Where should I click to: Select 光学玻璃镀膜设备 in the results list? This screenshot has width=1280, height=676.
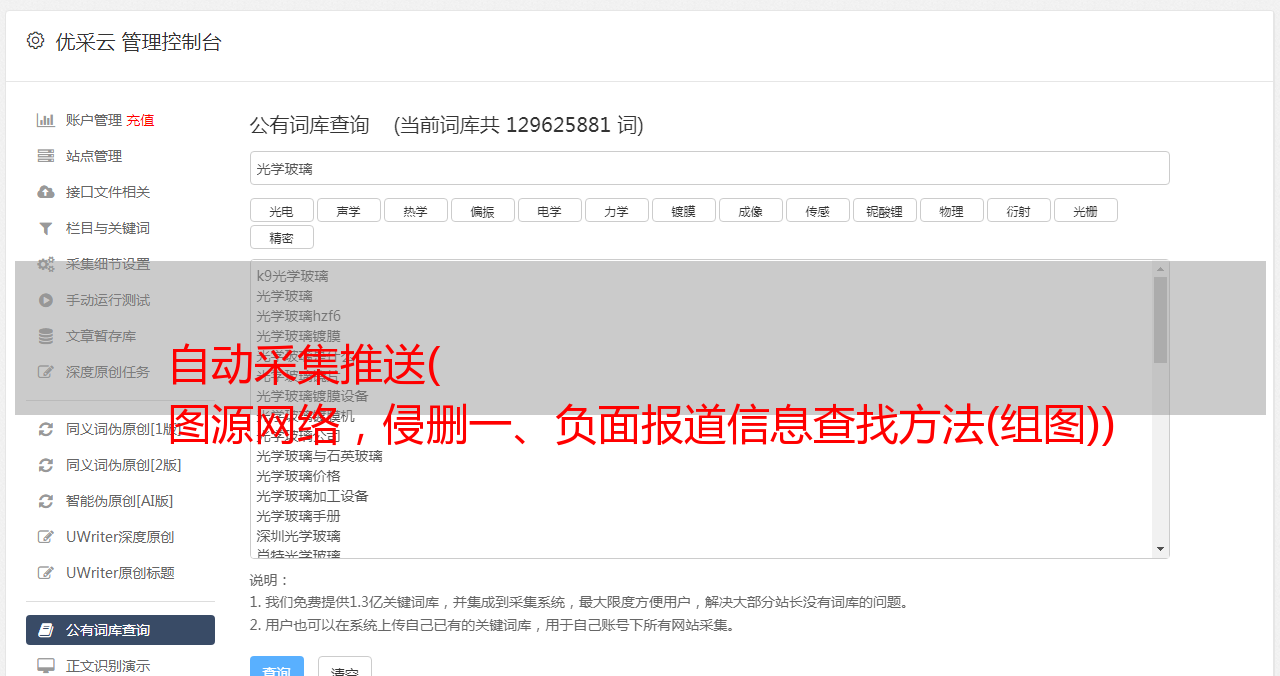click(312, 396)
